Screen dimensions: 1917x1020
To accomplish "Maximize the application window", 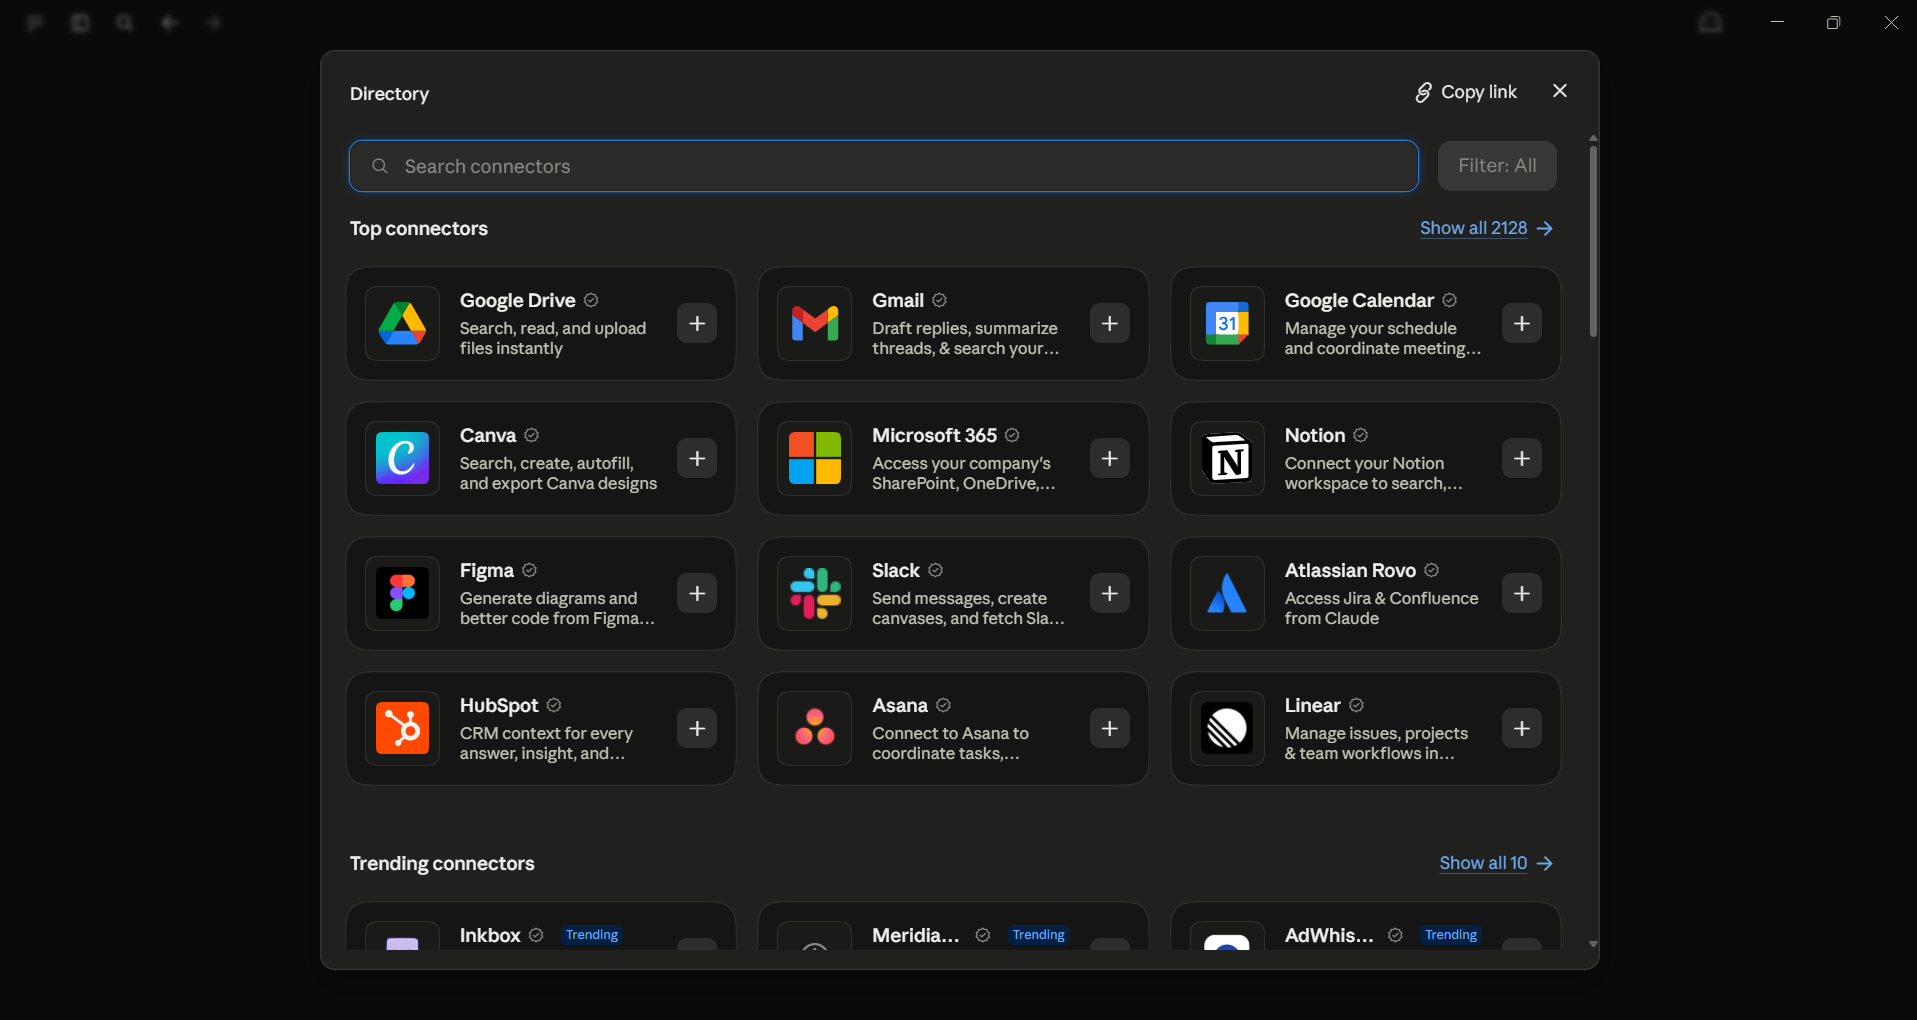I will (1833, 22).
